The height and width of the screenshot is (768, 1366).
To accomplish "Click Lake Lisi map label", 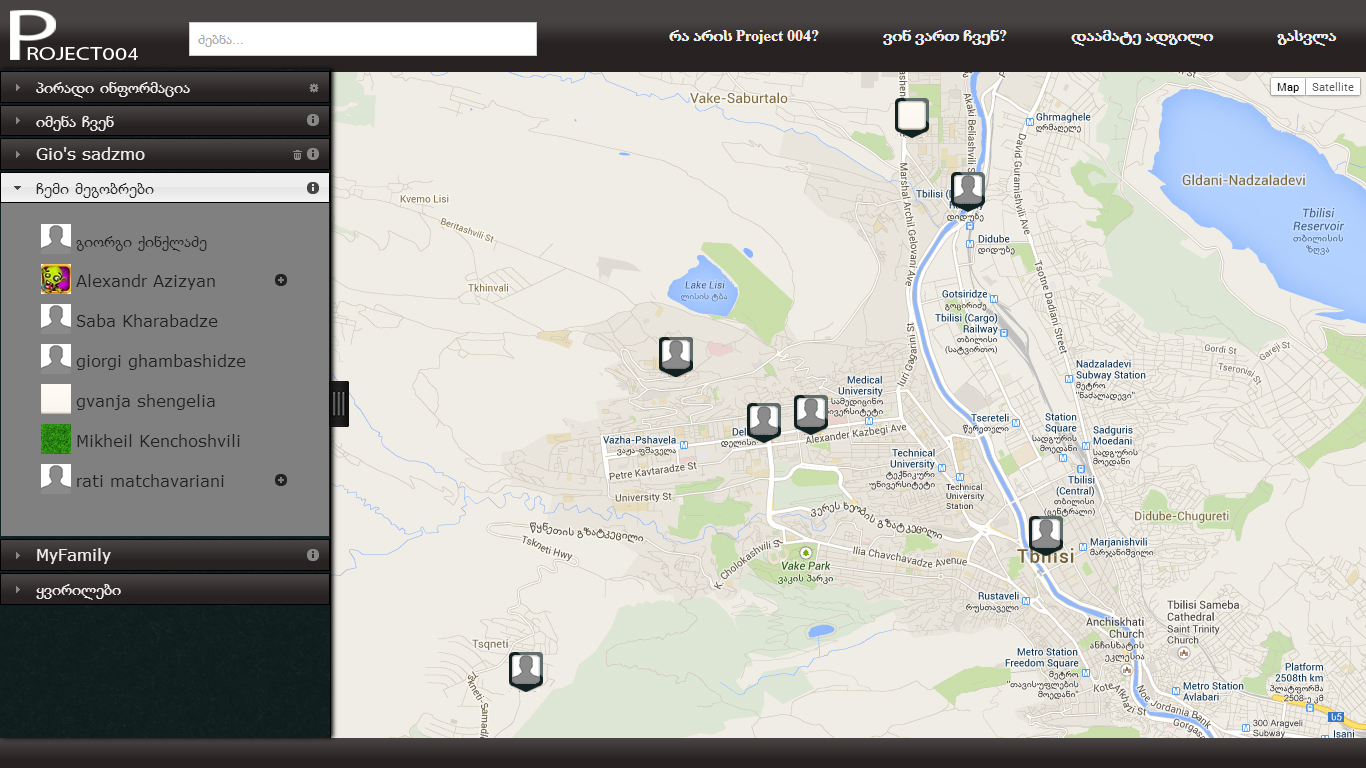I will point(704,291).
